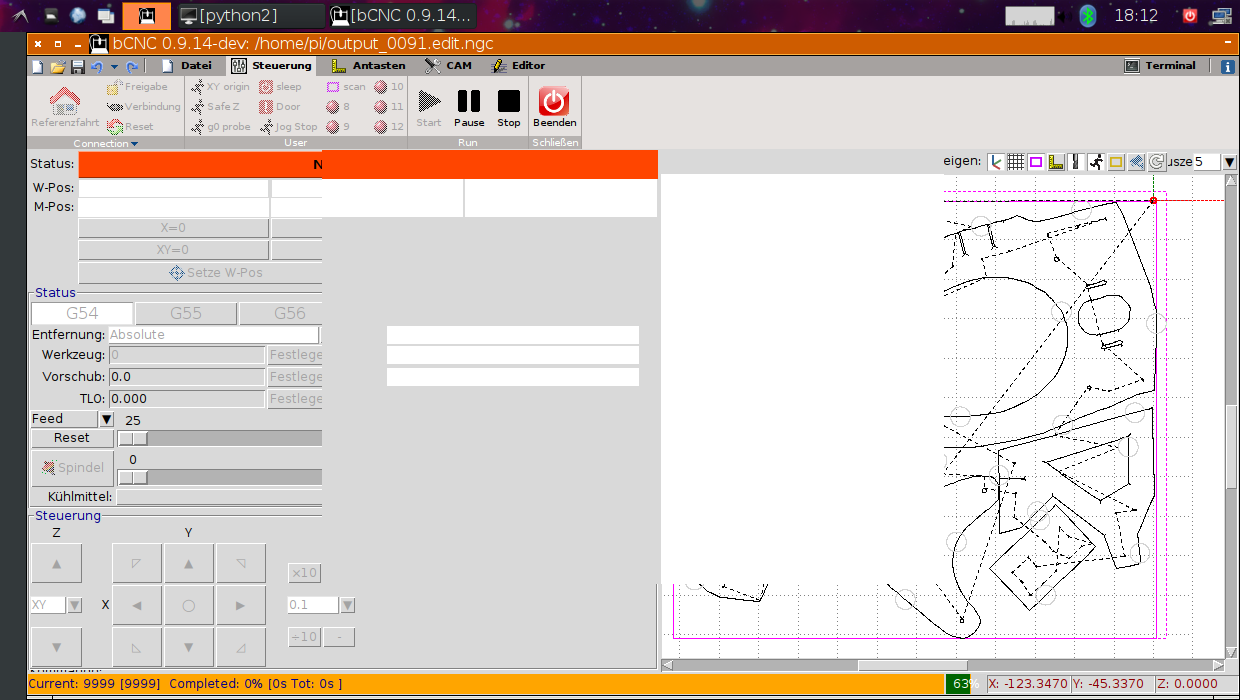1240x700 pixels.
Task: Open the jog step 0.1 dropdown
Action: (348, 605)
